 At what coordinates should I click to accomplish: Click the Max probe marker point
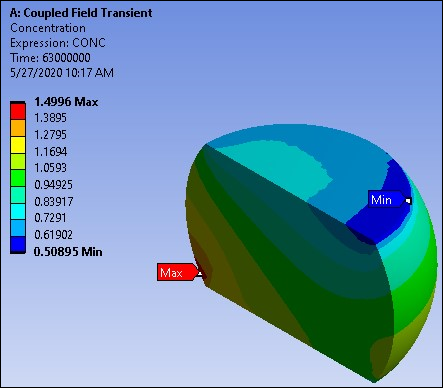click(x=200, y=274)
